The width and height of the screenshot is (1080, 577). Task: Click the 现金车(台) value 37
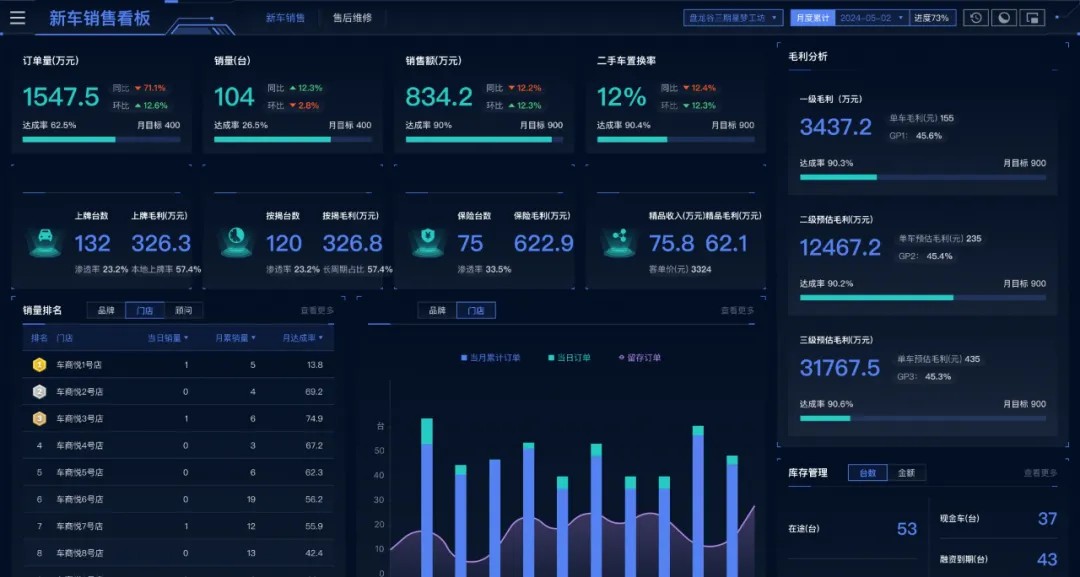[x=1047, y=518]
